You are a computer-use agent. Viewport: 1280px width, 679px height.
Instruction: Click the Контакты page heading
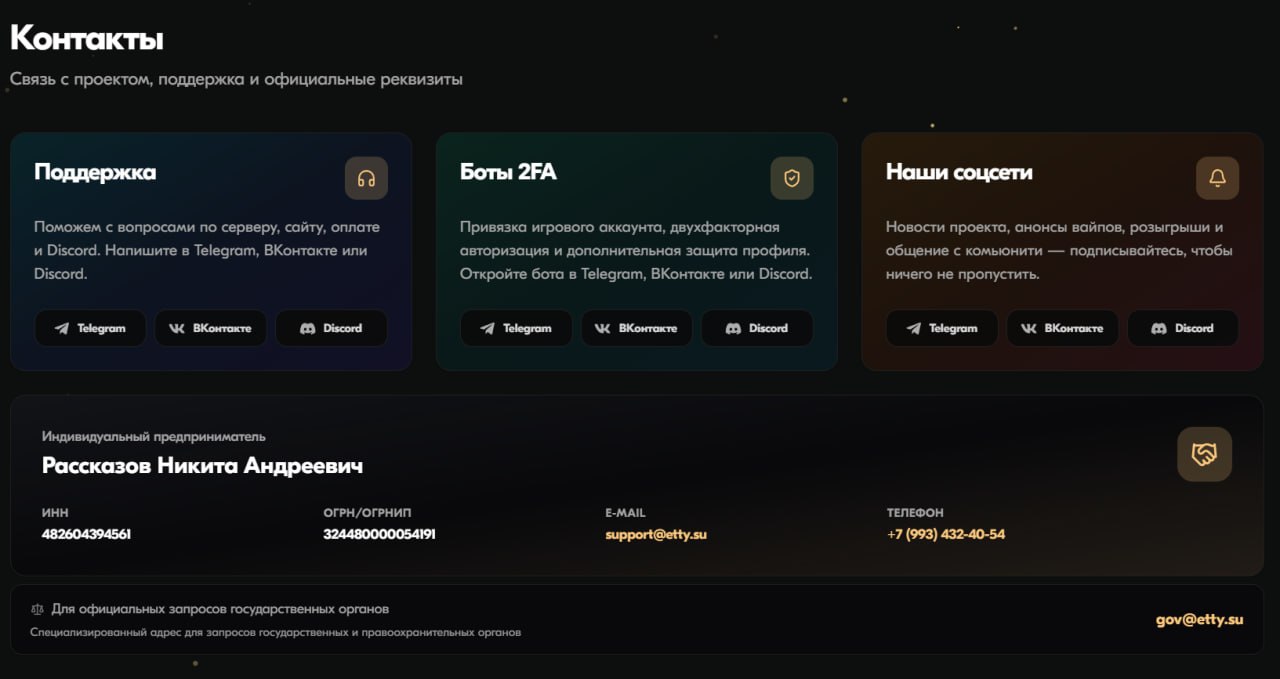pos(87,39)
